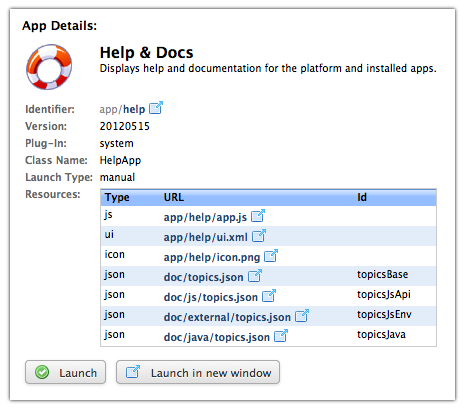Click Launch in new window button

(x=198, y=372)
